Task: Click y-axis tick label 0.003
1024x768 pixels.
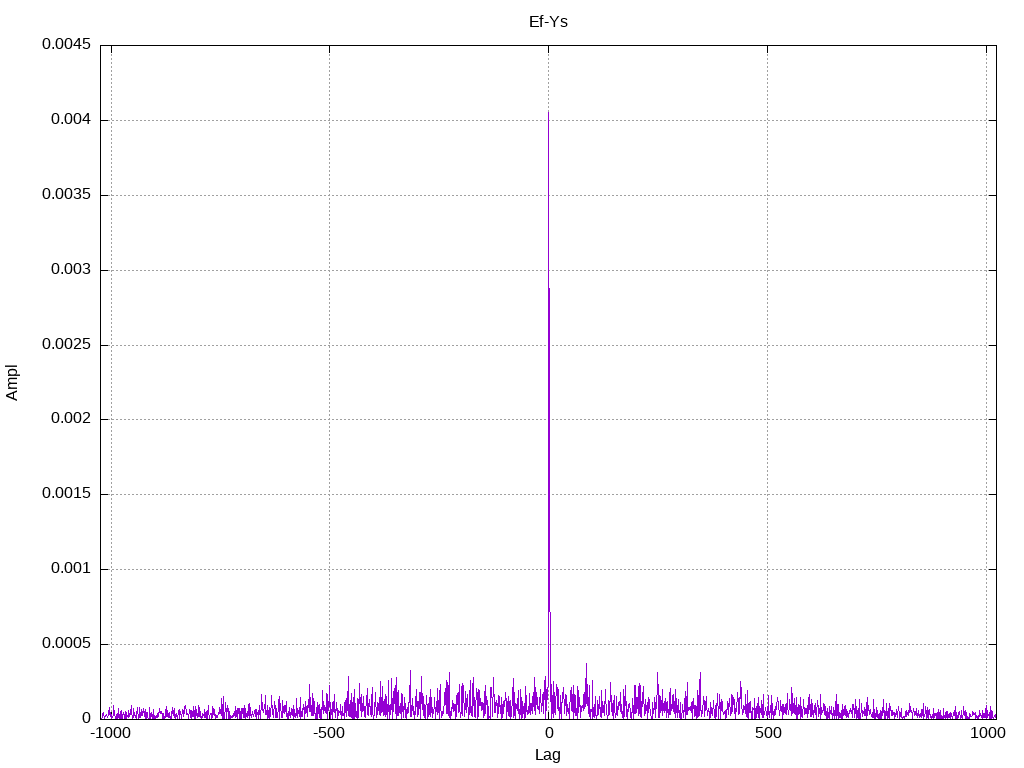Action: tap(71, 269)
